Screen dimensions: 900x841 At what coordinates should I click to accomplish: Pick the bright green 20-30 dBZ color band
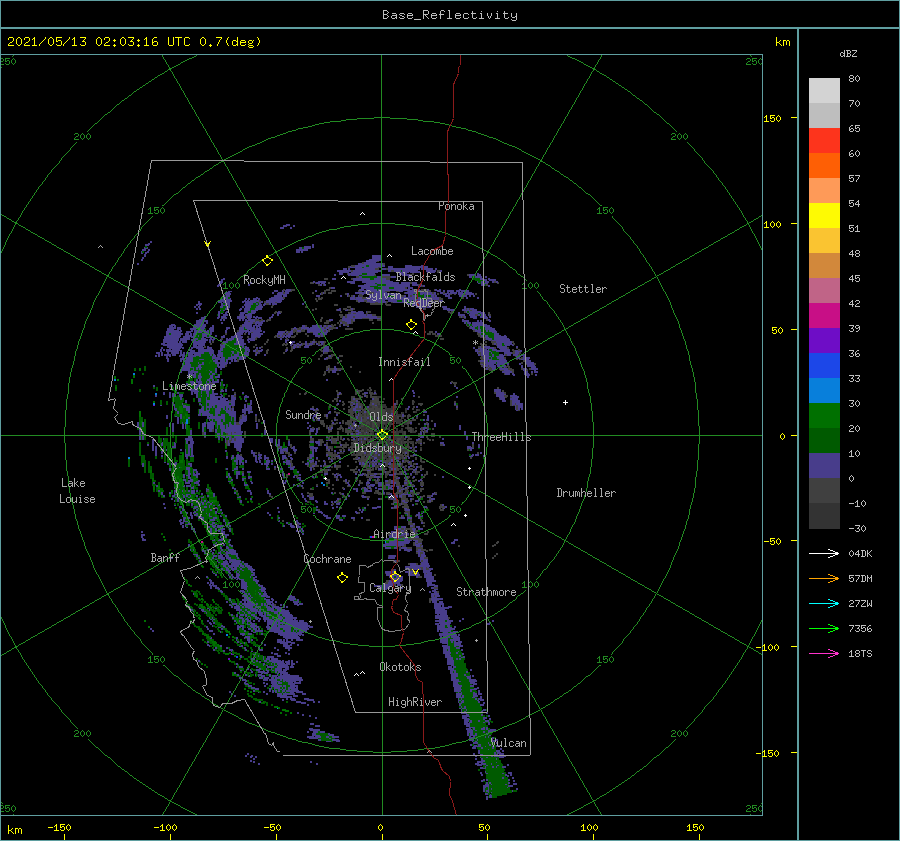click(824, 416)
